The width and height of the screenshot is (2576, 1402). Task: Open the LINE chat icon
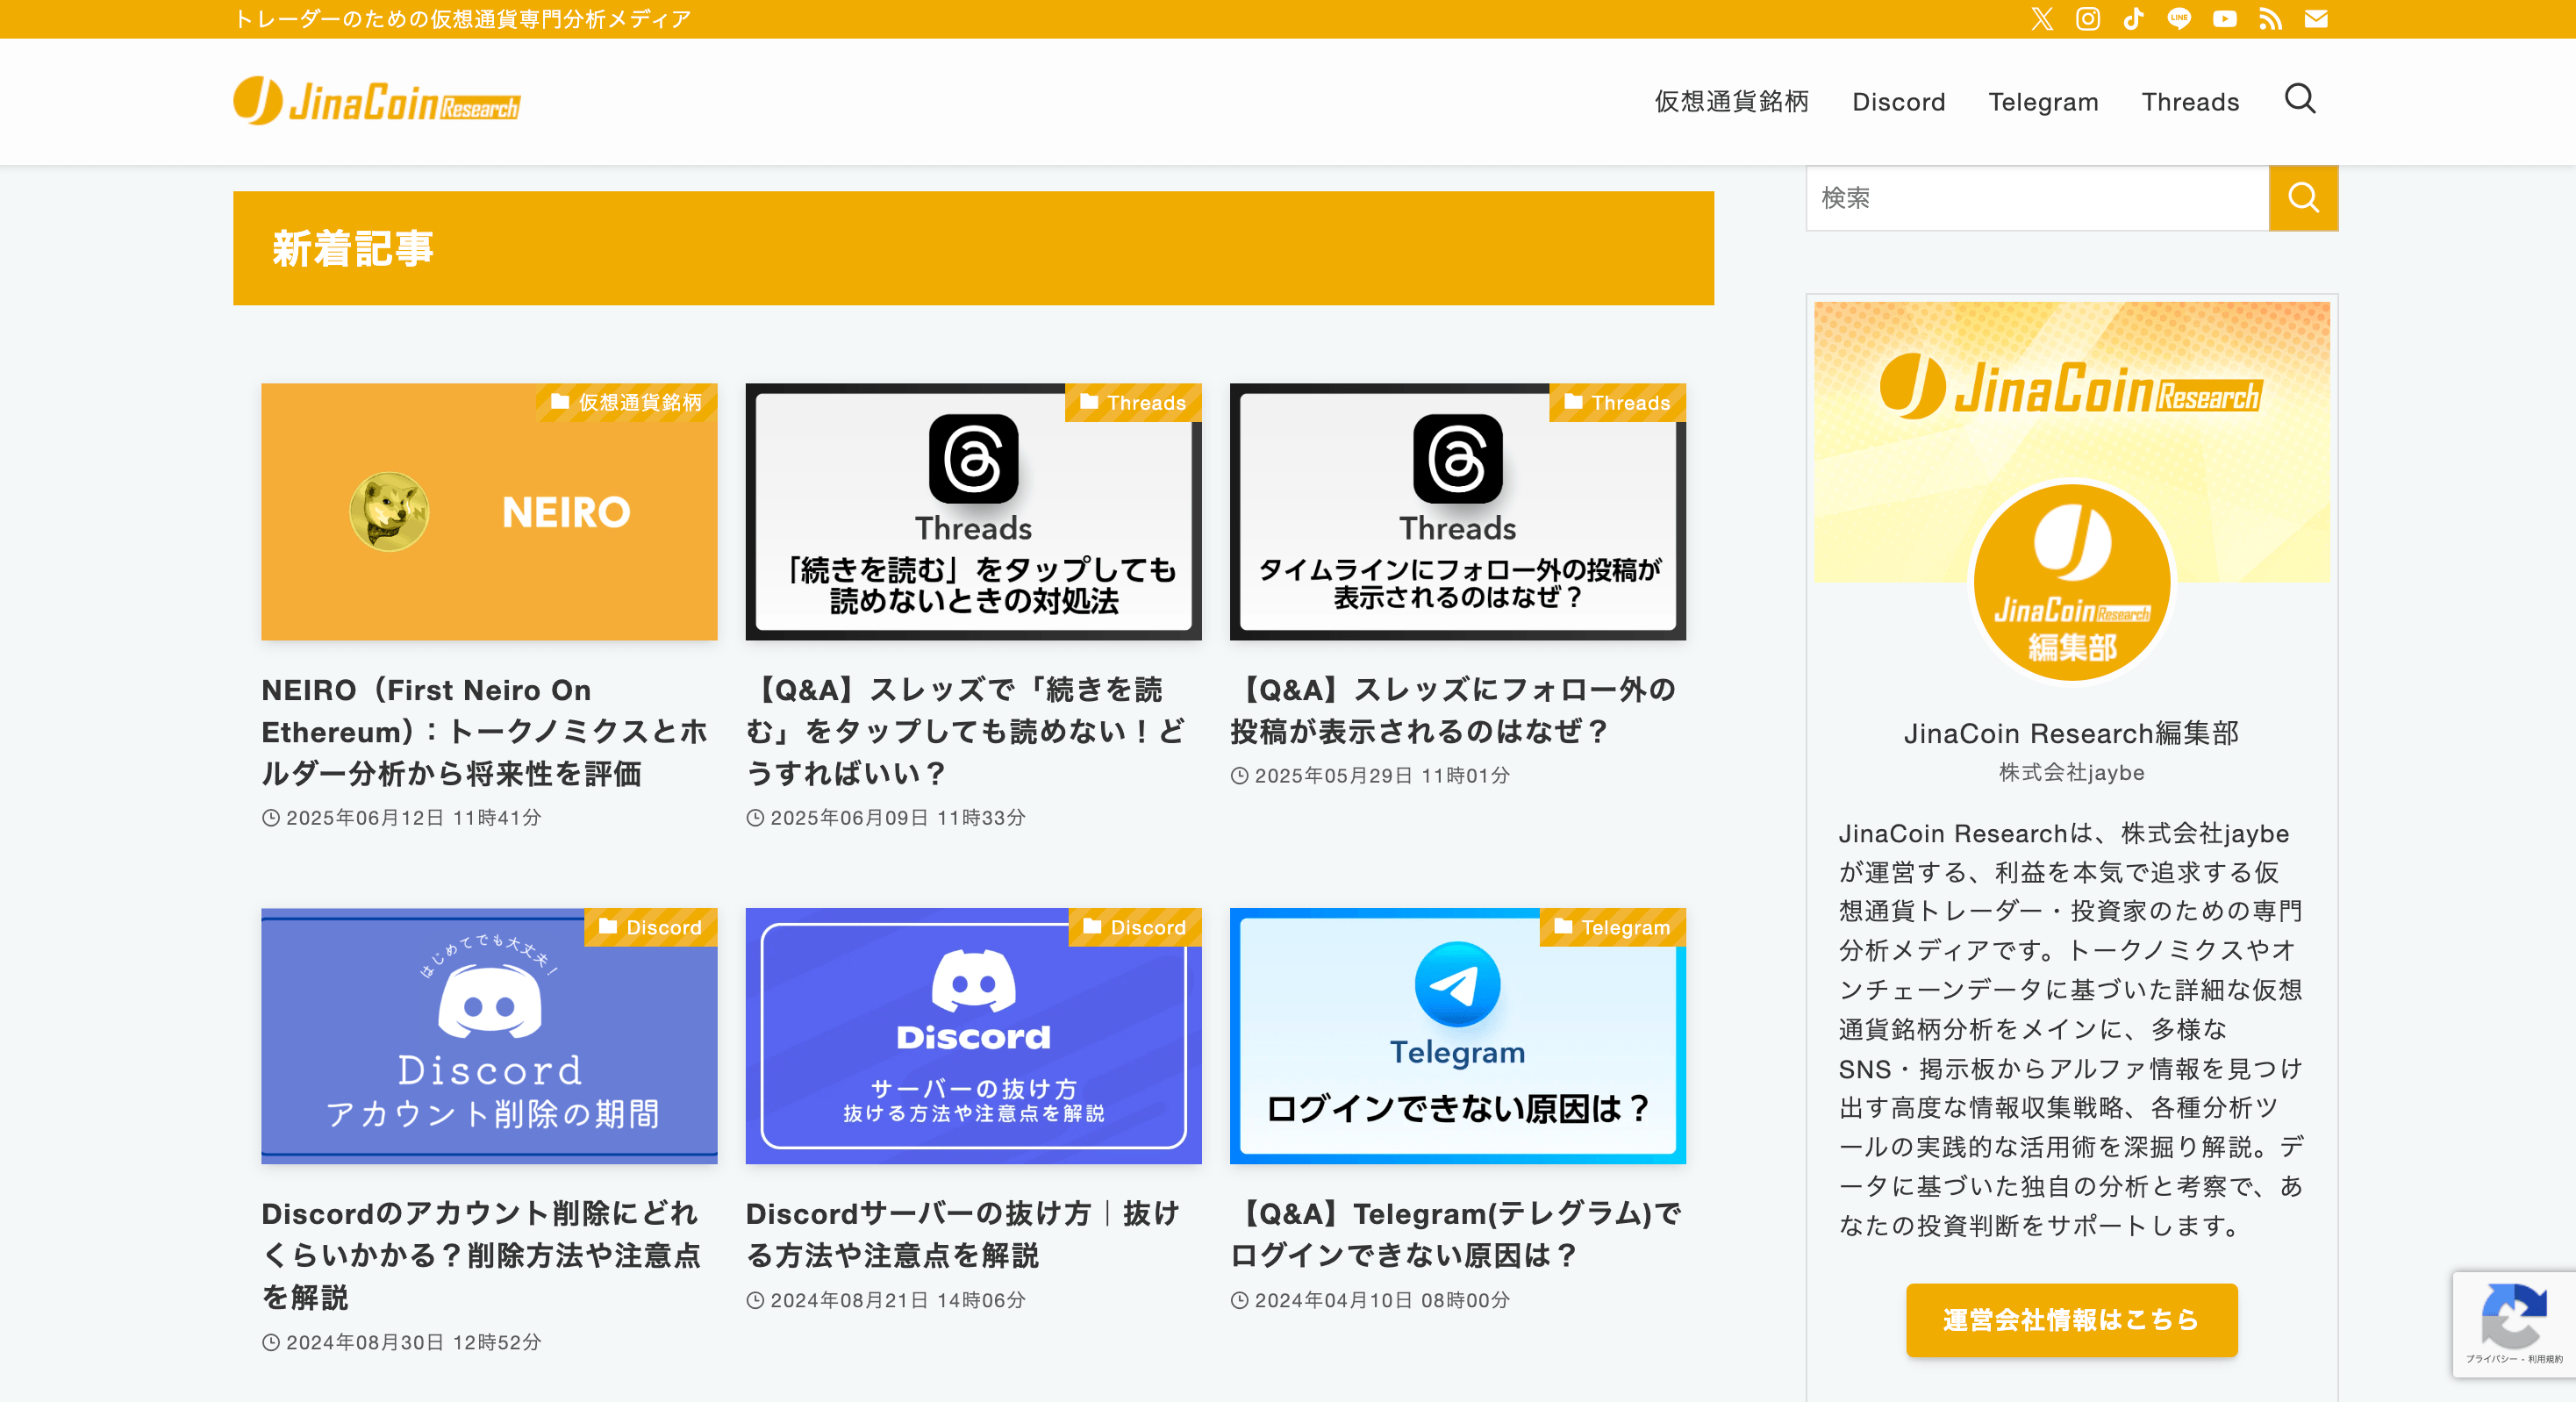[2179, 19]
